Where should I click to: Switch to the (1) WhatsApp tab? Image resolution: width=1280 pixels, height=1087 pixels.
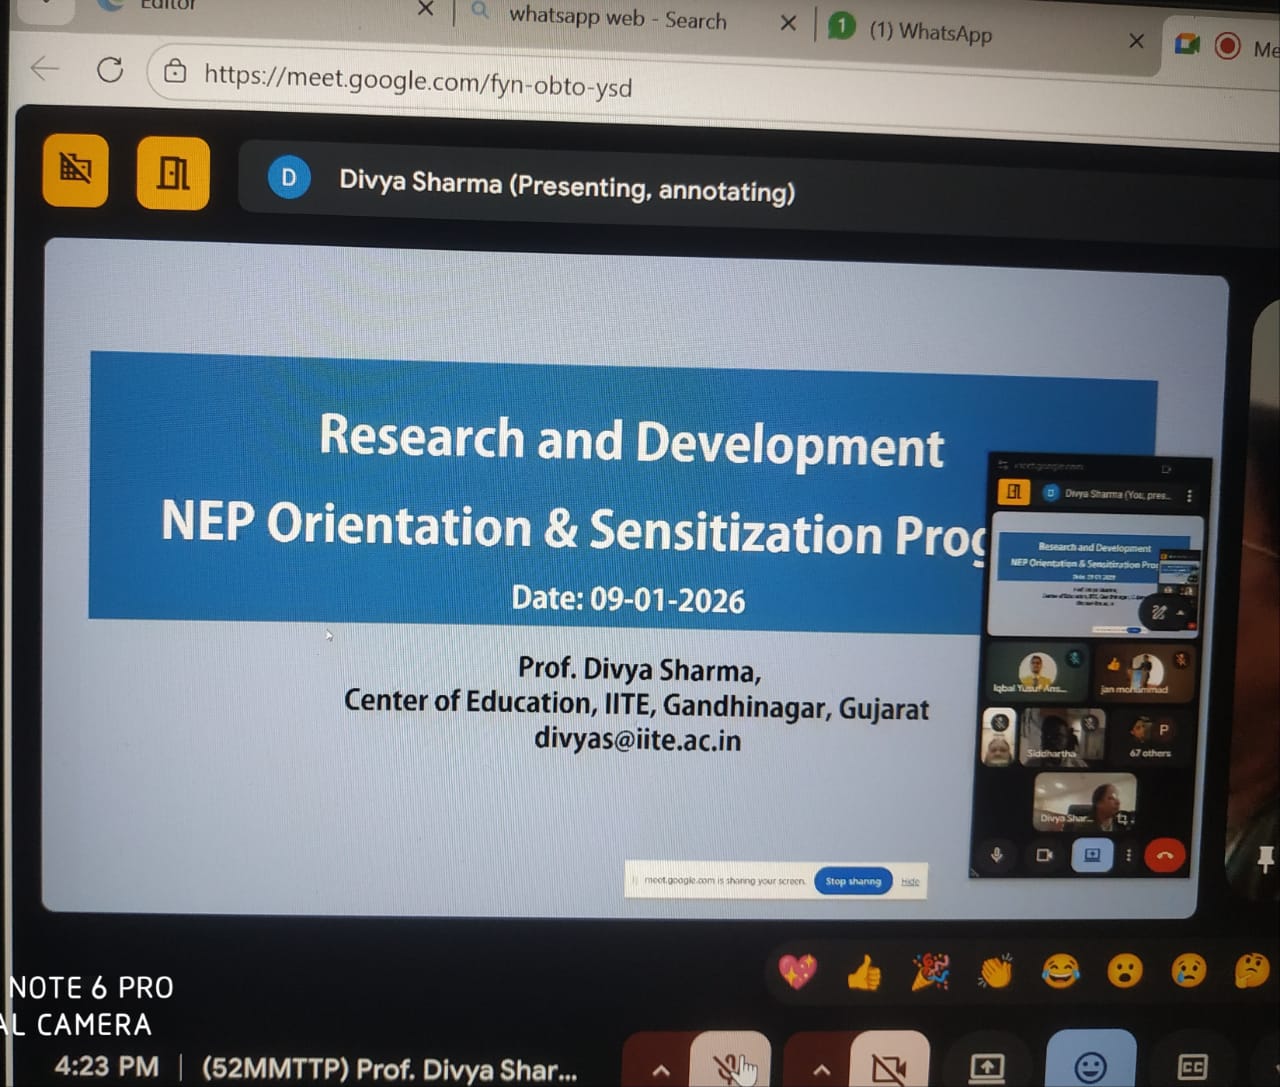point(930,31)
